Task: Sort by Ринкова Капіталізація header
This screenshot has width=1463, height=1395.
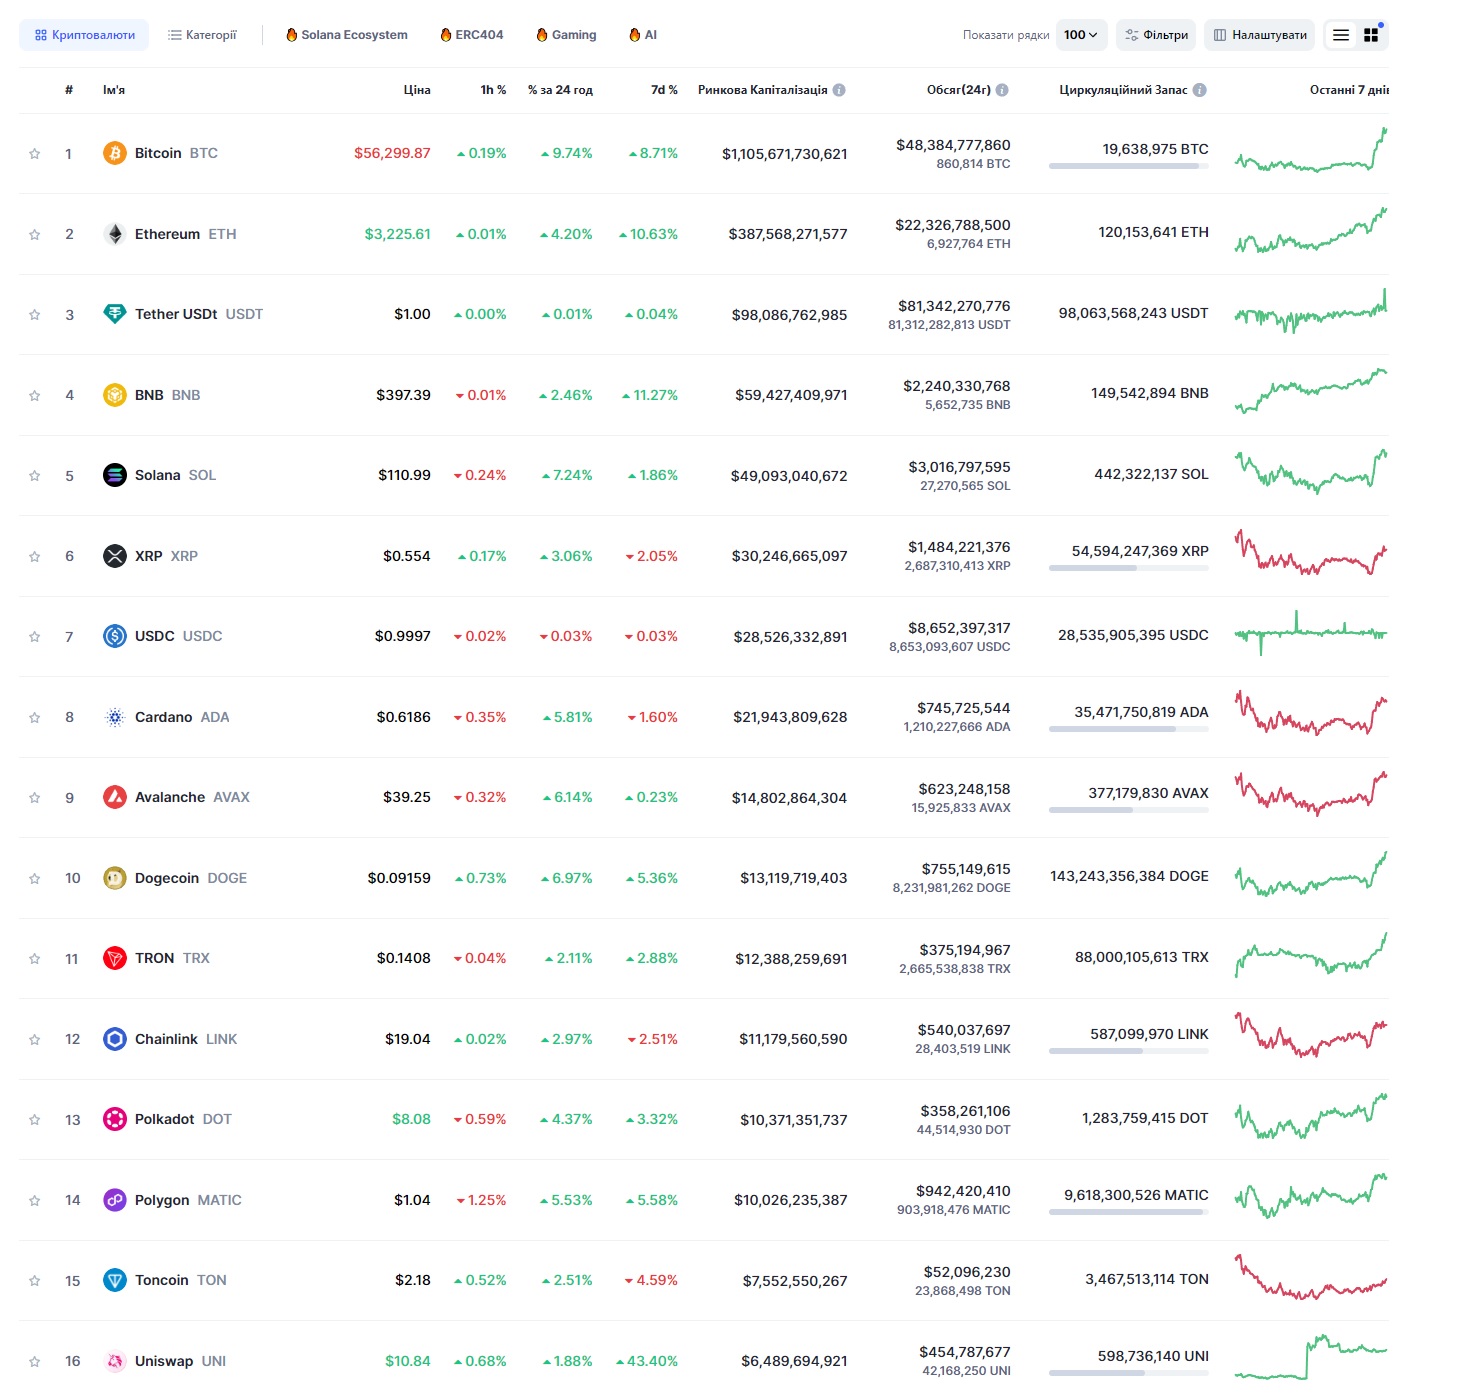Action: click(763, 90)
